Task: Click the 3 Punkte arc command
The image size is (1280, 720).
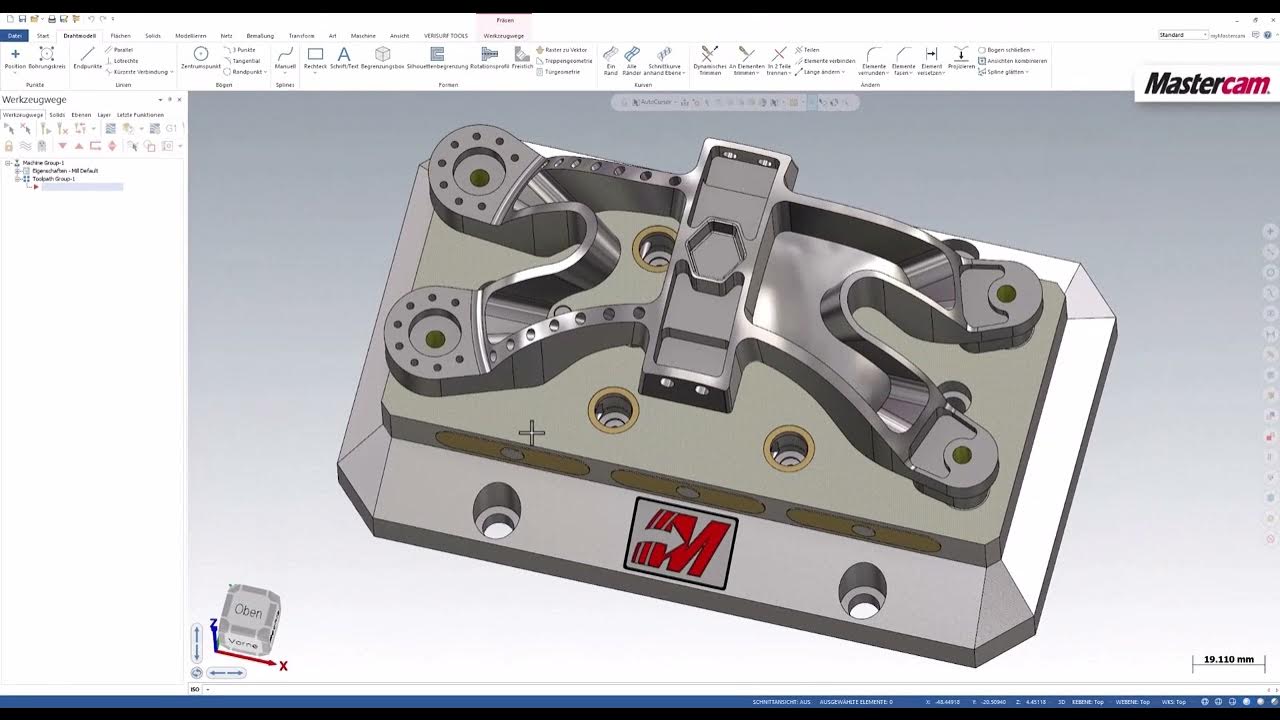Action: pos(240,49)
